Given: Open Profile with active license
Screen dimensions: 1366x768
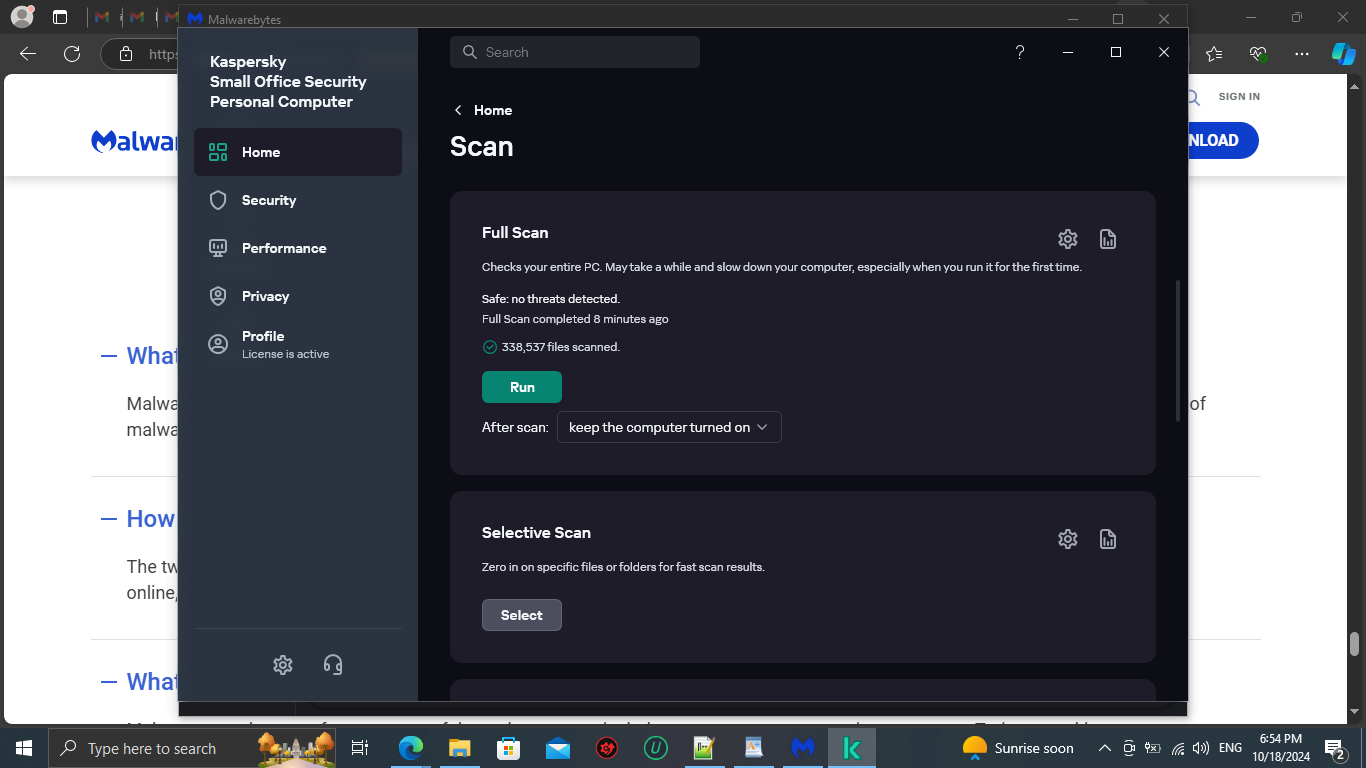Looking at the screenshot, I should 298,344.
